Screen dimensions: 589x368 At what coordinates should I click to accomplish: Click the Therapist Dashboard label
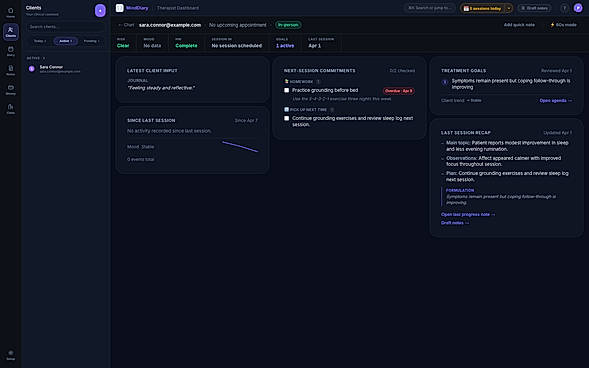pyautogui.click(x=178, y=8)
